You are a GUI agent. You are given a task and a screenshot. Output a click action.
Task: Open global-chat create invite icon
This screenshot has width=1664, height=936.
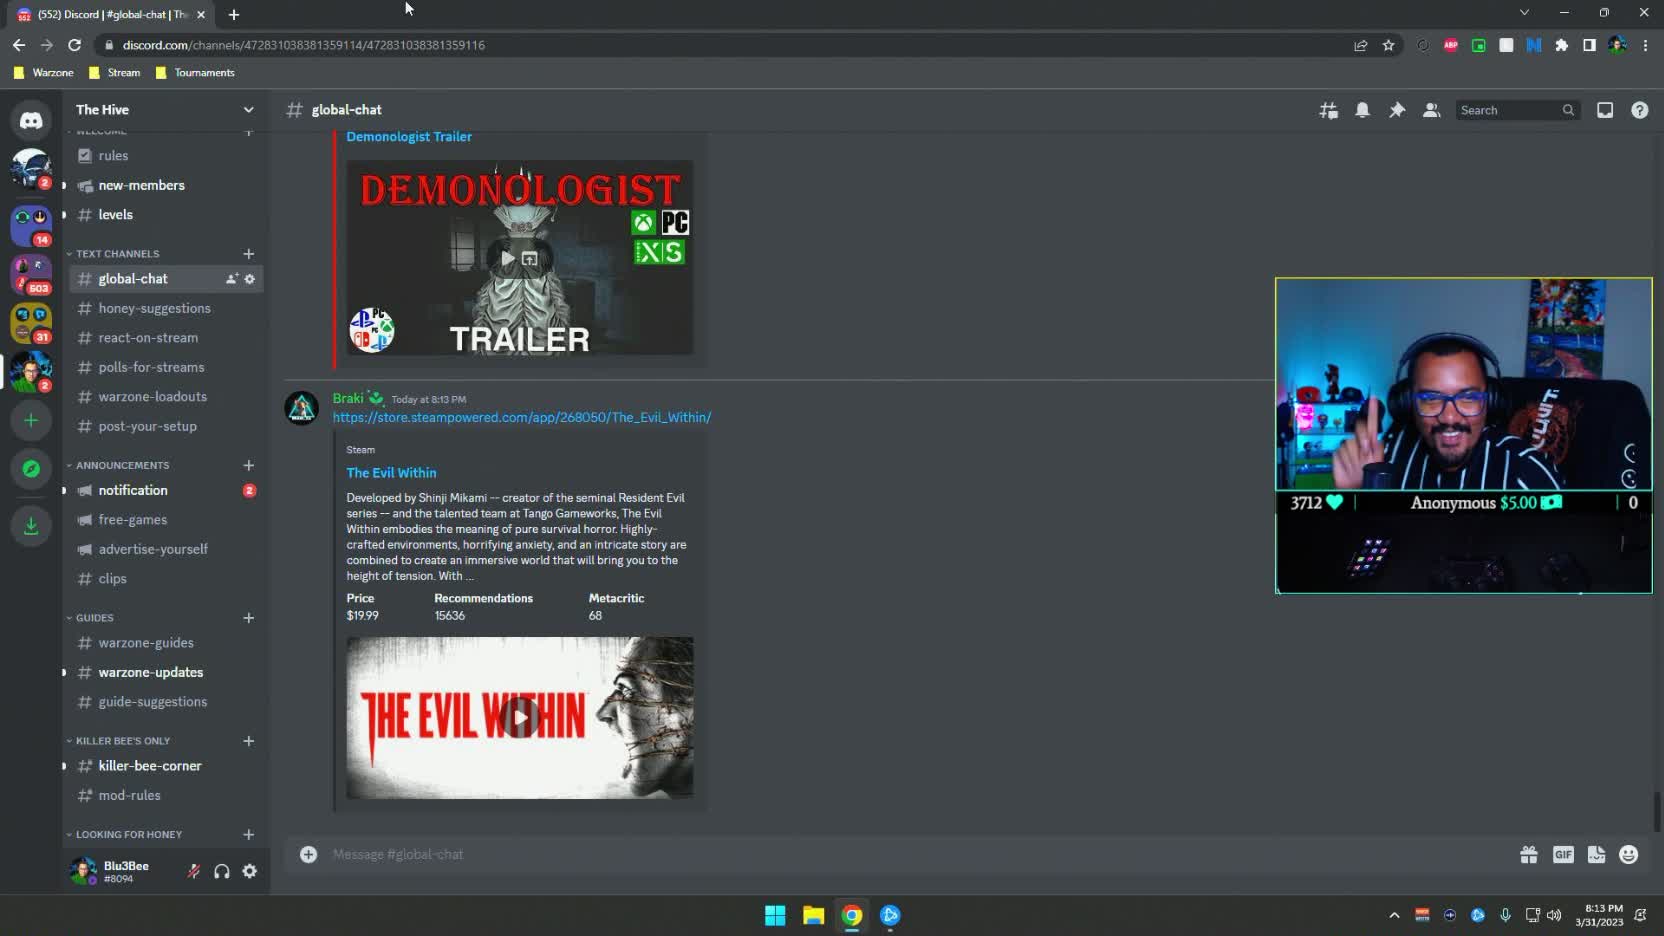click(231, 279)
